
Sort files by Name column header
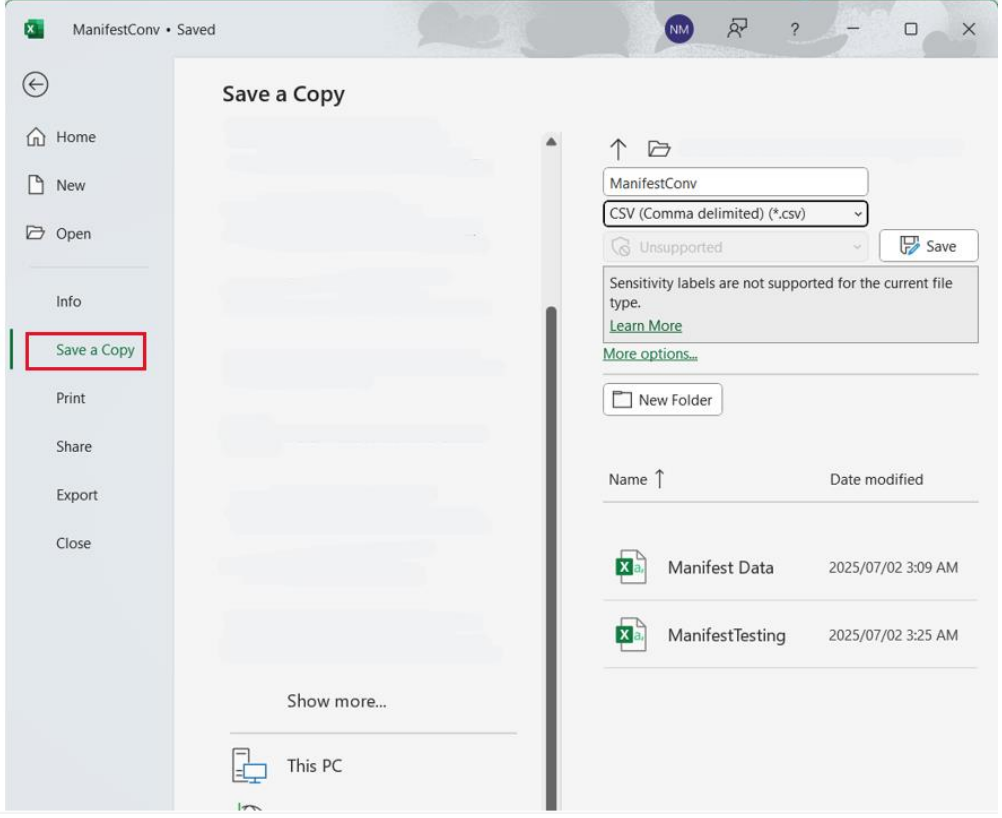tap(628, 480)
